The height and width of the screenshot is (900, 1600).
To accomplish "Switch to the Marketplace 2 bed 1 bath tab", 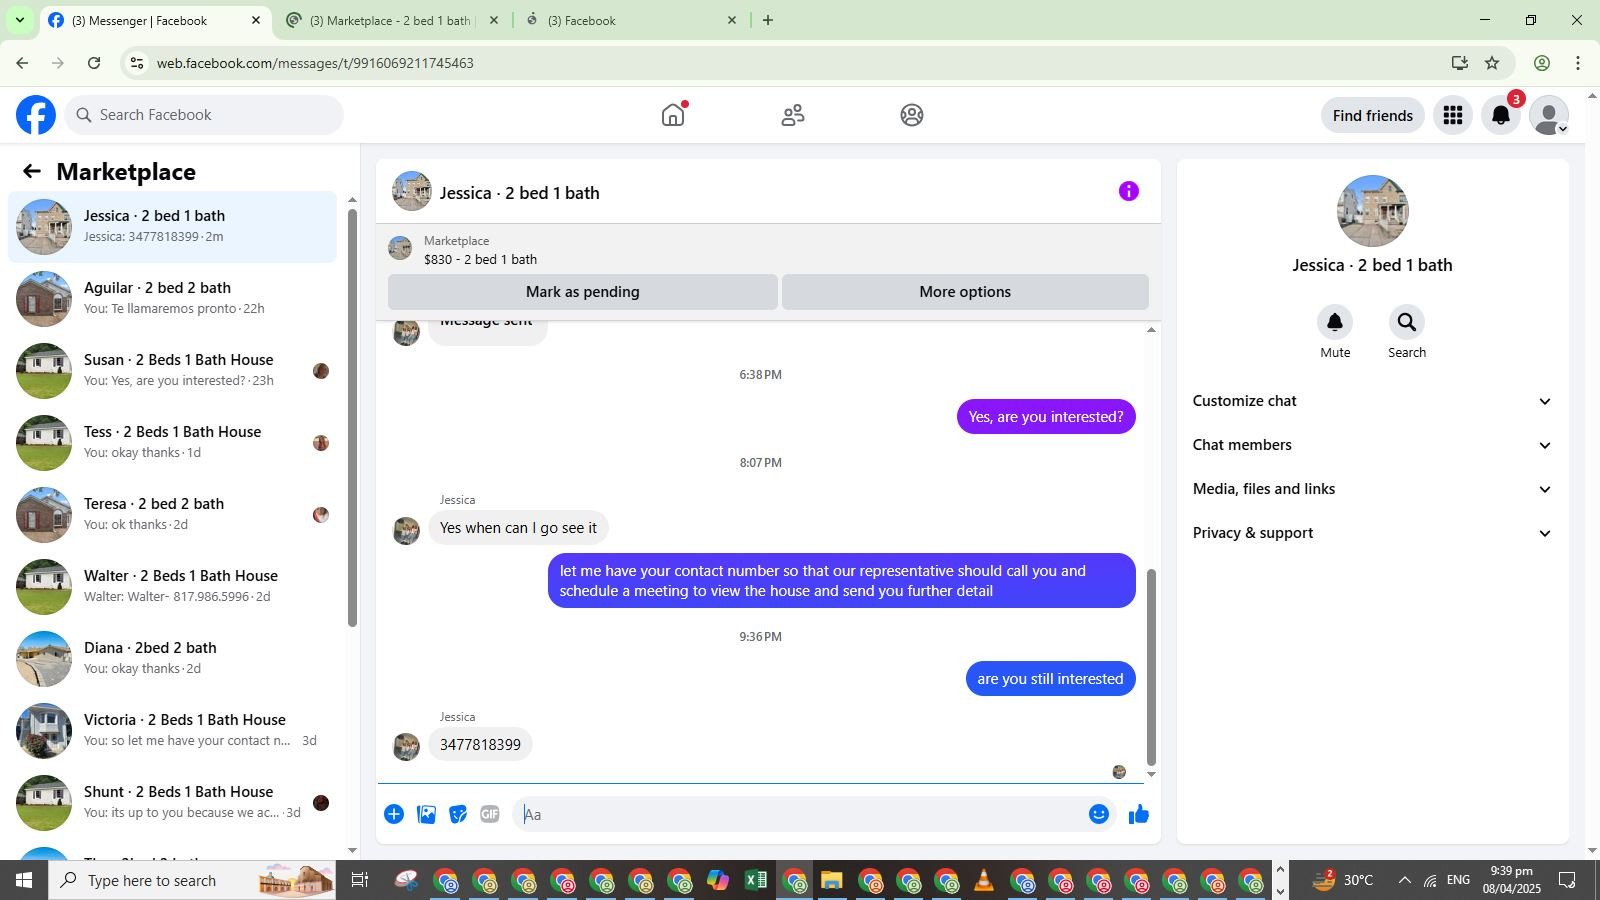I will tap(391, 20).
